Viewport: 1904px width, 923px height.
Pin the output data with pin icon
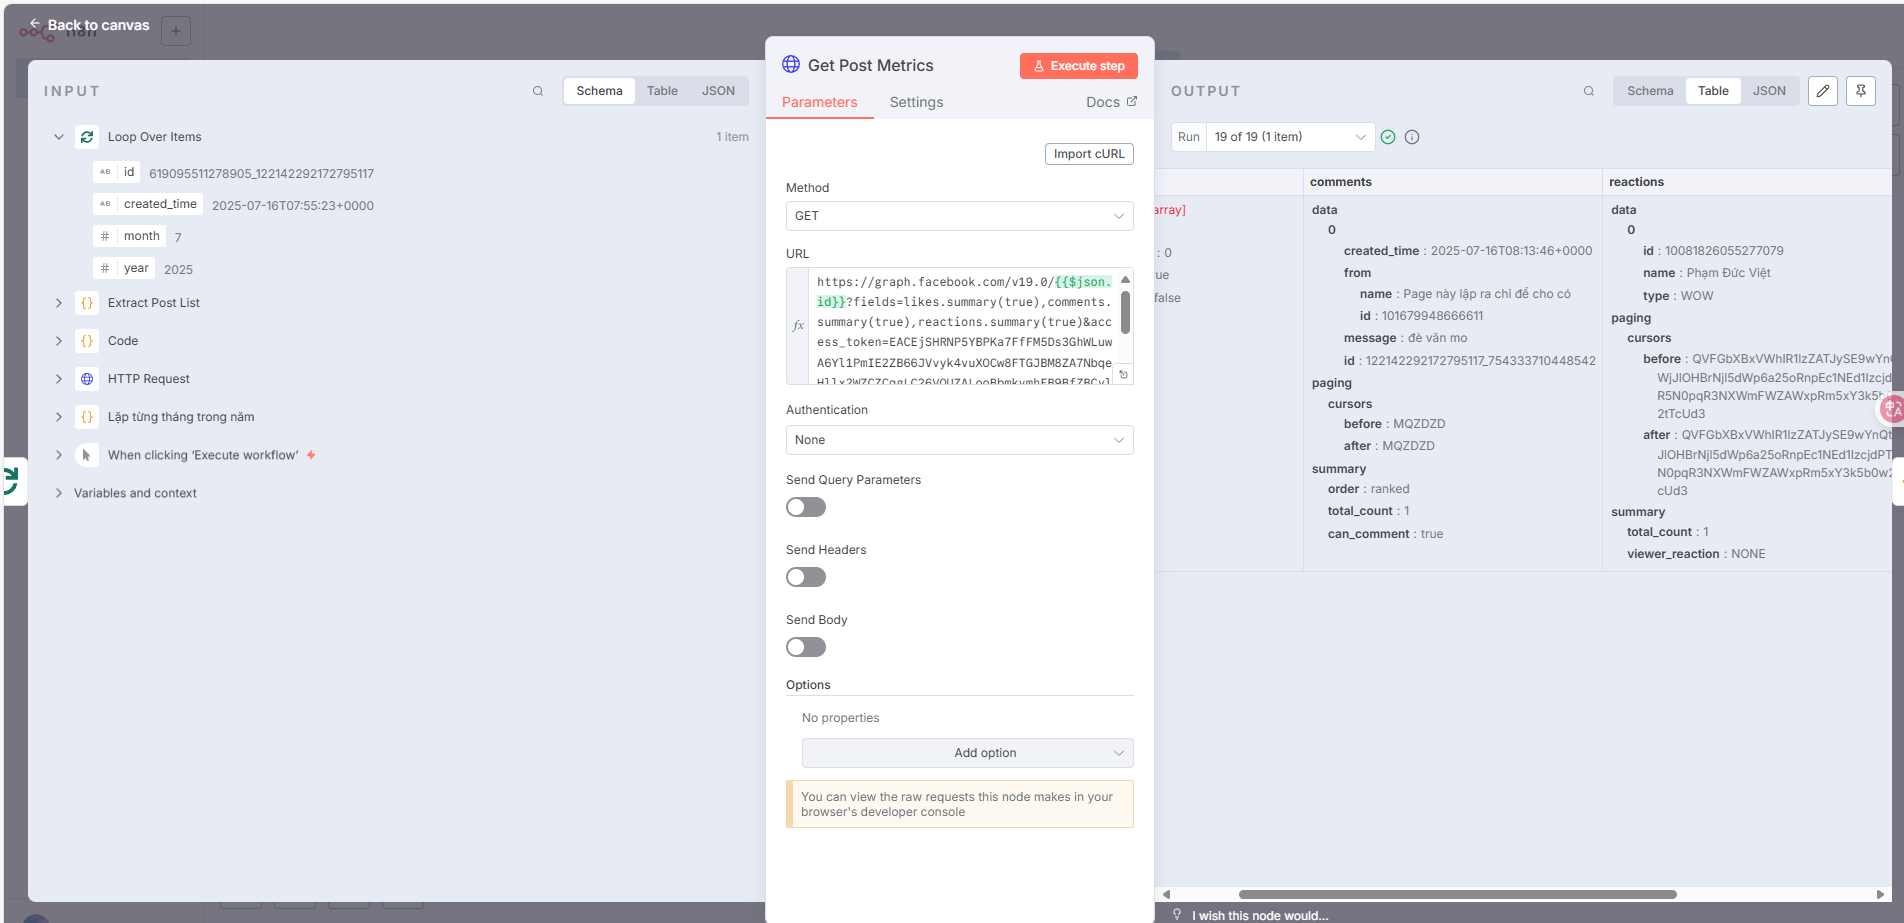1861,91
